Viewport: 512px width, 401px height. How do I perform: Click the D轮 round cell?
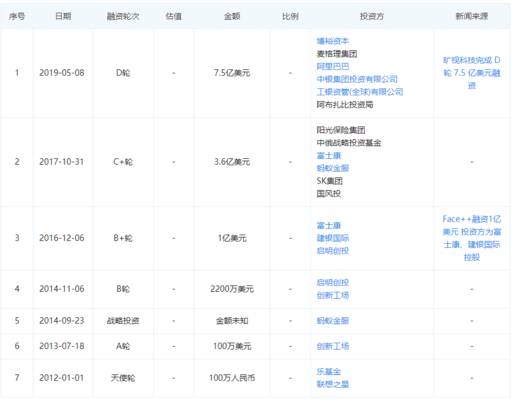click(x=123, y=73)
